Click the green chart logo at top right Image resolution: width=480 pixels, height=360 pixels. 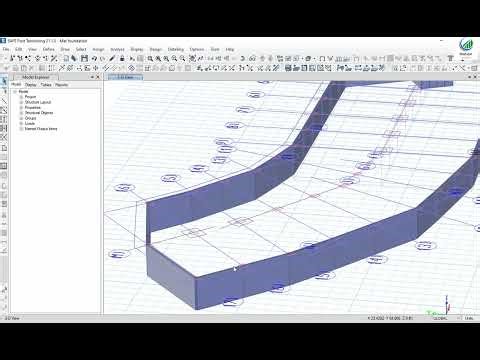pos(466,45)
